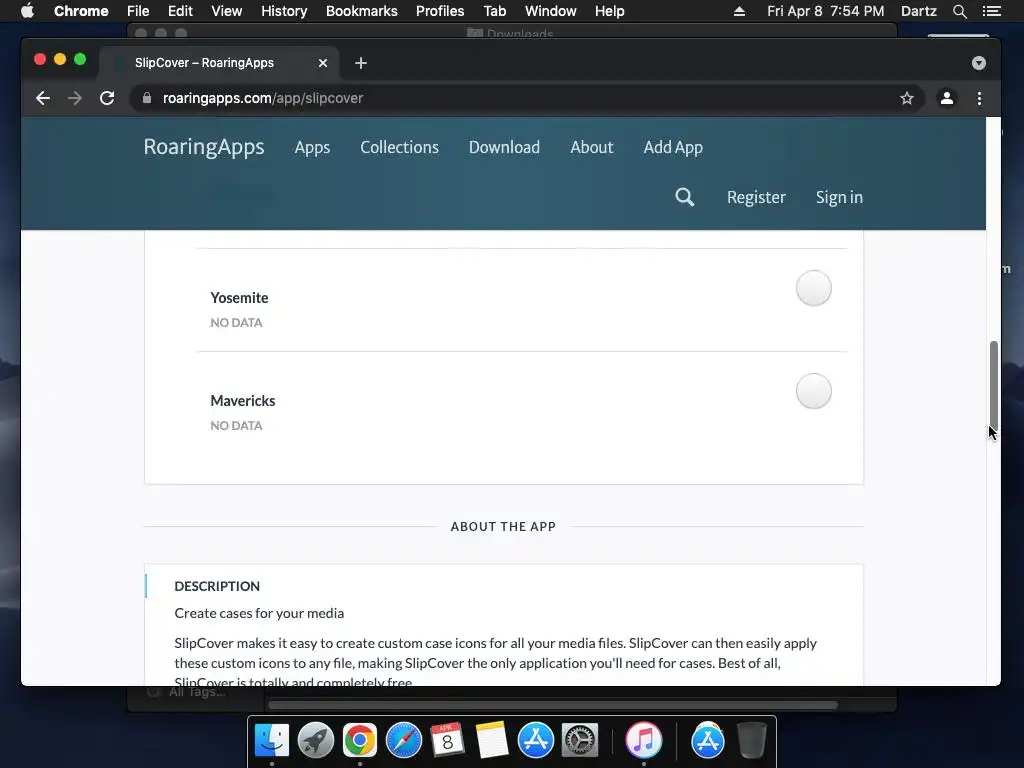The height and width of the screenshot is (768, 1024).
Task: Open the File menu
Action: [x=138, y=11]
